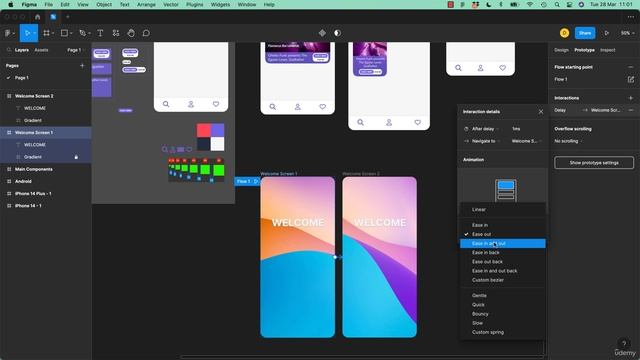The image size is (640, 360).
Task: Select the Text tool
Action: point(100,33)
